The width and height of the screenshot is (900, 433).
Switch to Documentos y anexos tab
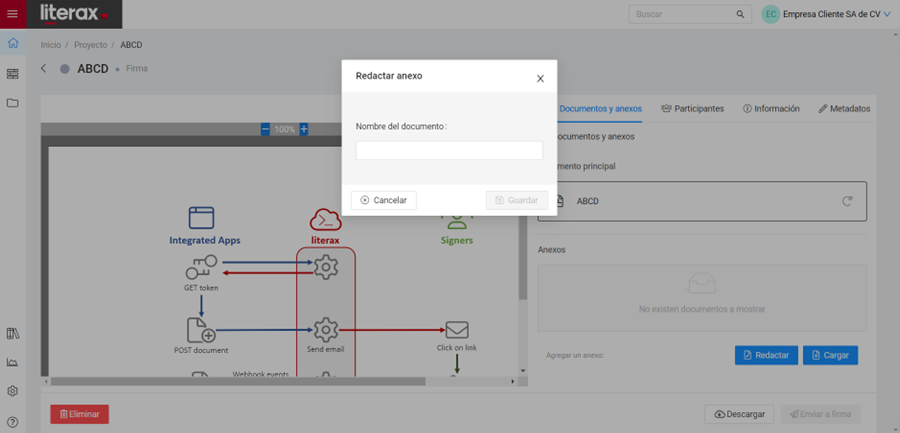click(600, 109)
